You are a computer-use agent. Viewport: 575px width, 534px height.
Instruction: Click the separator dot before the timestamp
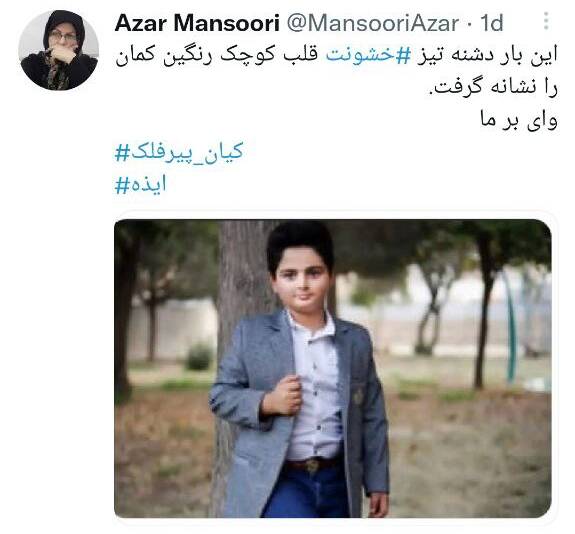[470, 24]
